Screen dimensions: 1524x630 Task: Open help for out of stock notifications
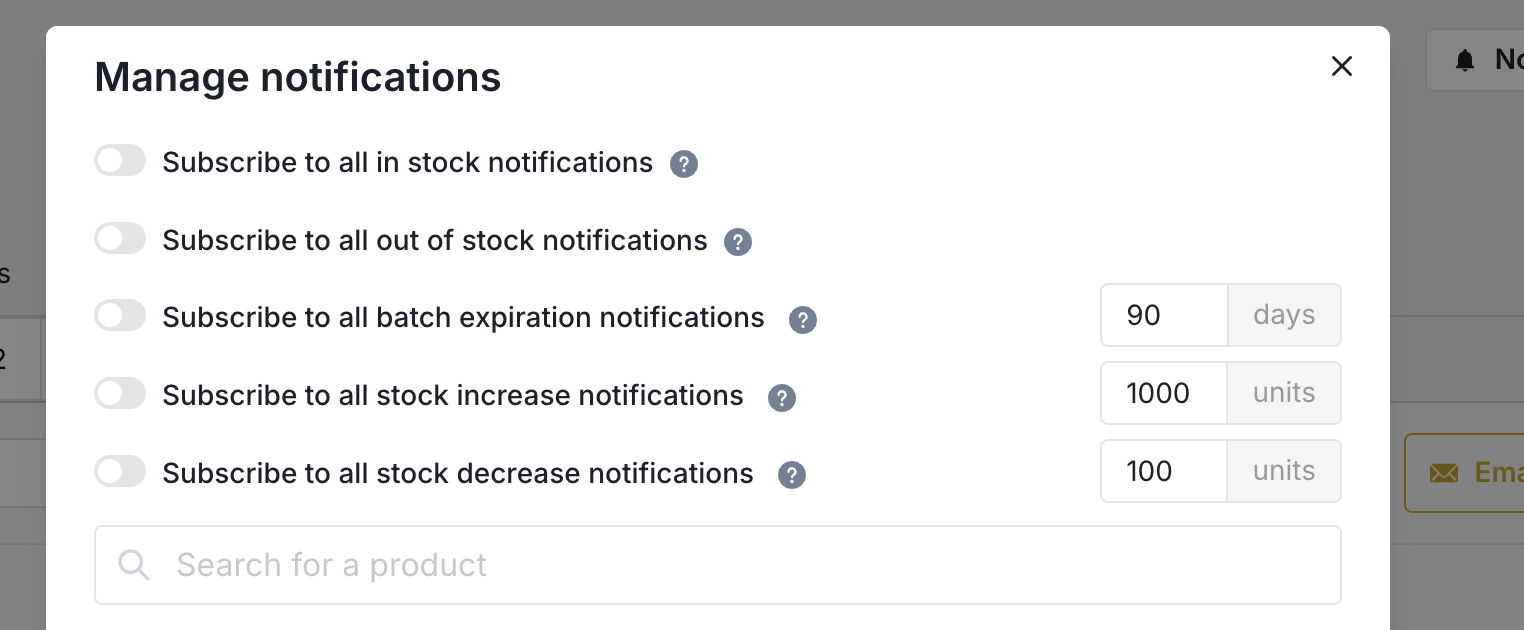click(738, 242)
